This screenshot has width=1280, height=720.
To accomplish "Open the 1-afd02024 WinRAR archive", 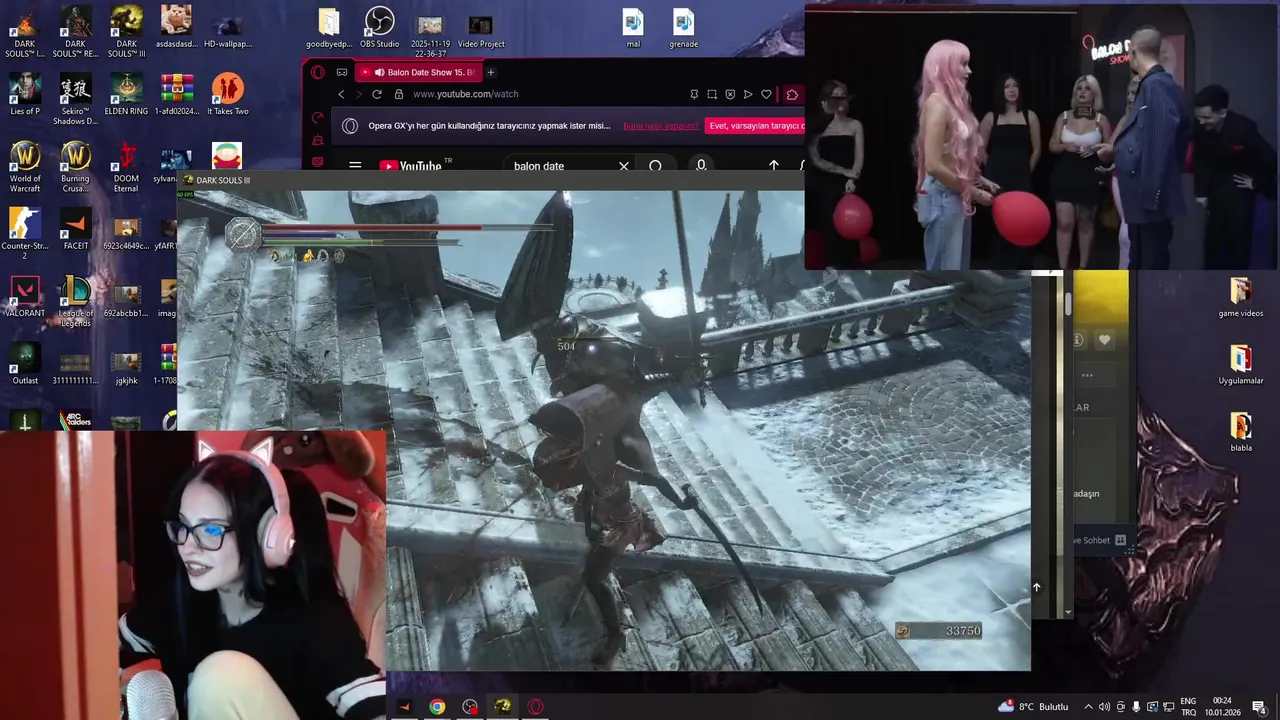I will tap(177, 94).
